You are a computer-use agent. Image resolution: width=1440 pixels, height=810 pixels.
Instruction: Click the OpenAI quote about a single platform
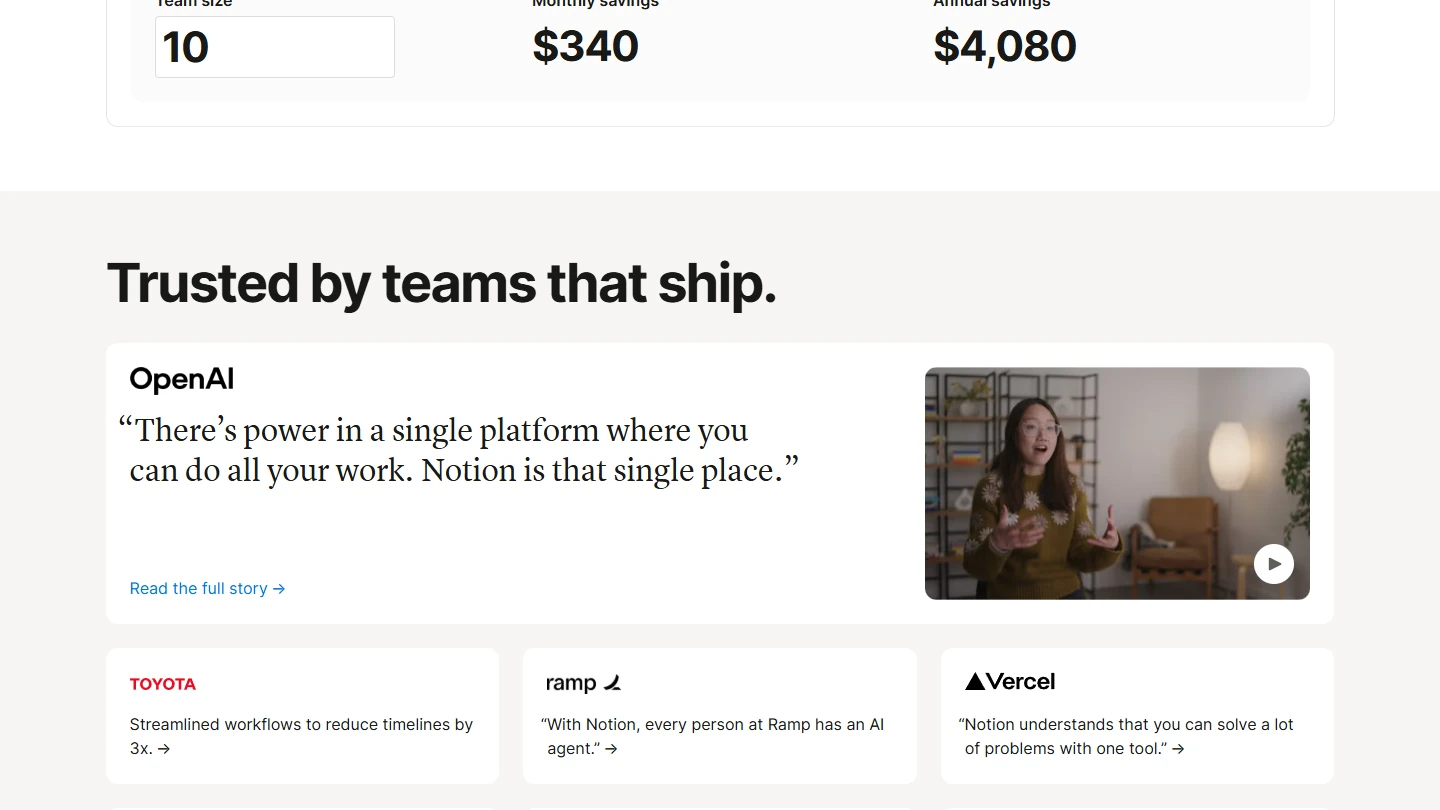[x=458, y=450]
